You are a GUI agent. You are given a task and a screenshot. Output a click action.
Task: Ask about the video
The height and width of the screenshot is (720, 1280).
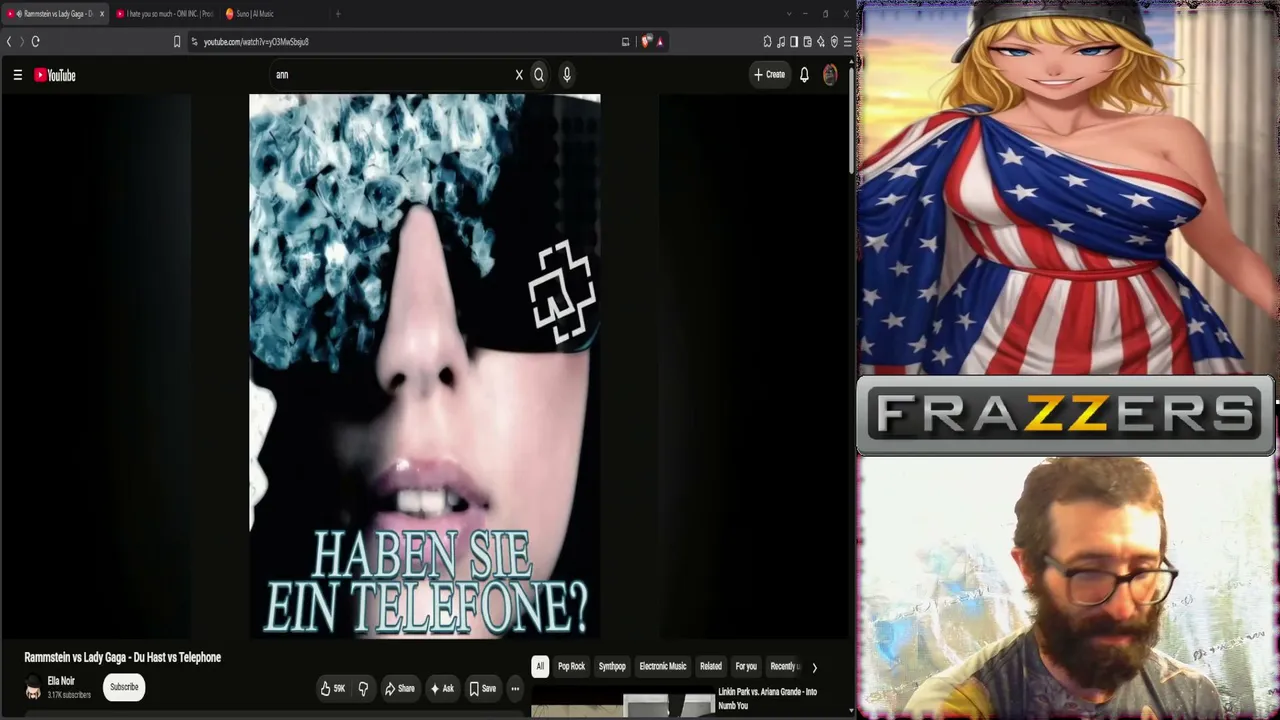point(442,688)
